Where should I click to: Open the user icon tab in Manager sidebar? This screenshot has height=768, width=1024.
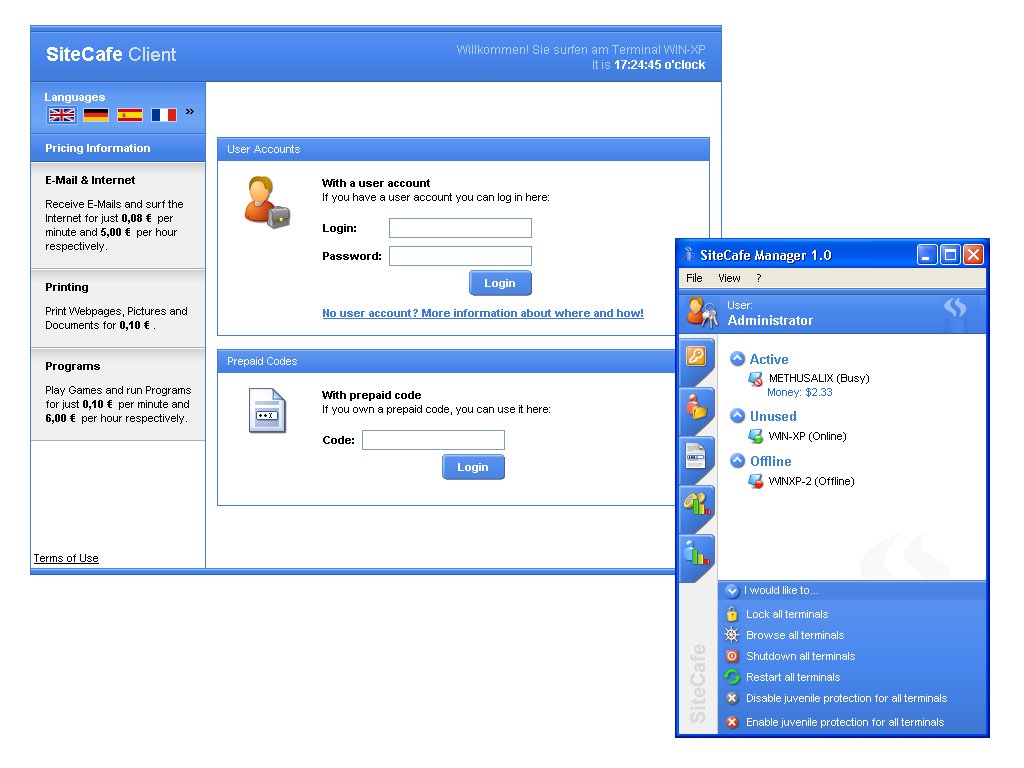coord(697,407)
